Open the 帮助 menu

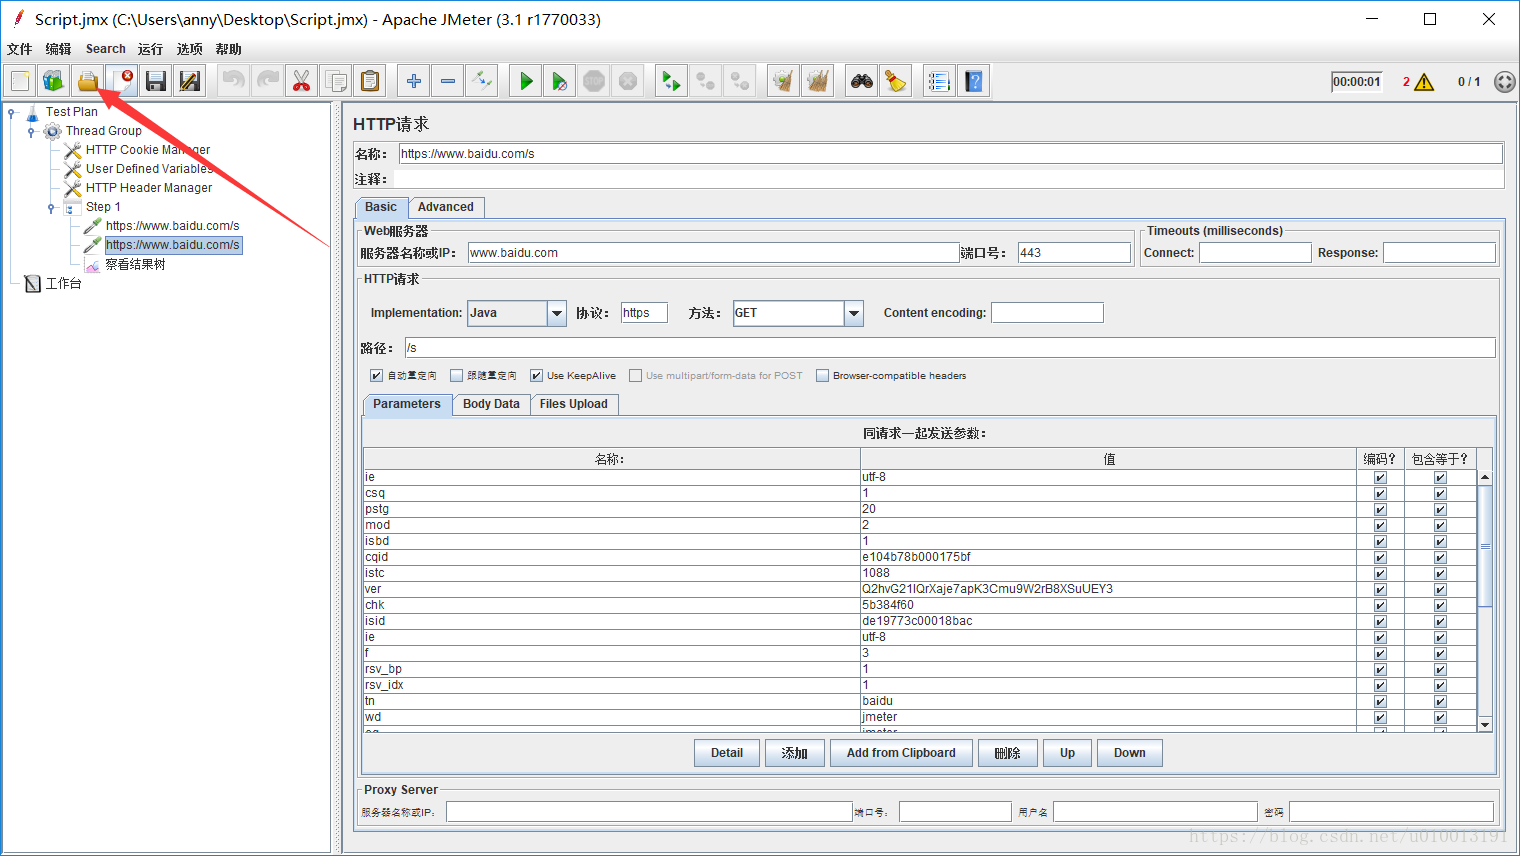click(x=228, y=49)
